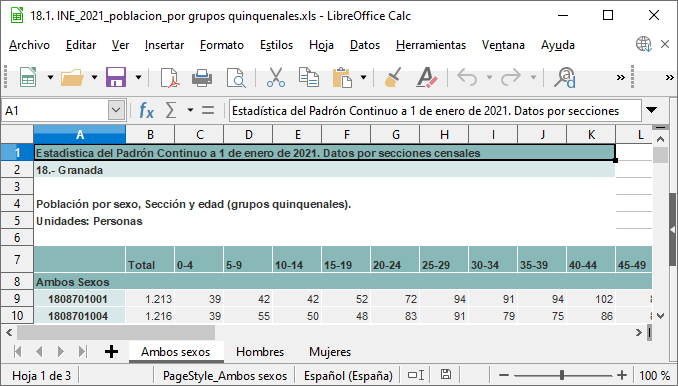Close document with menu bar X
Viewport: 678px width, 386px height.
[x=665, y=44]
